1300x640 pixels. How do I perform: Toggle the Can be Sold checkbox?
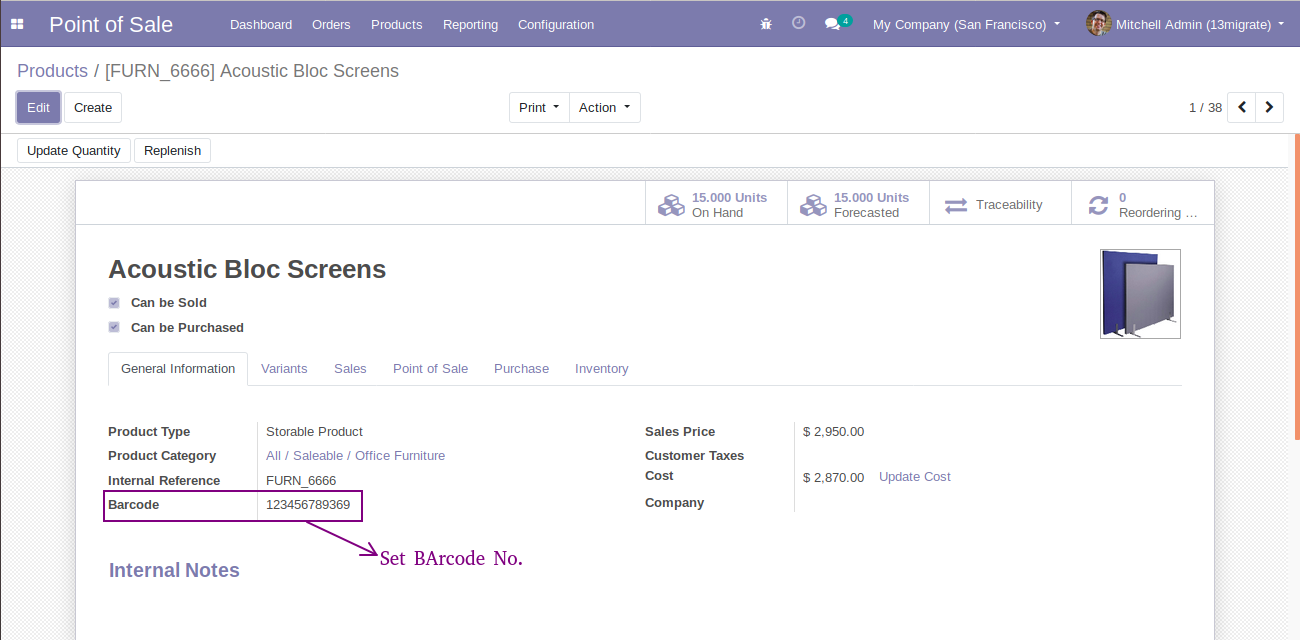coord(114,302)
